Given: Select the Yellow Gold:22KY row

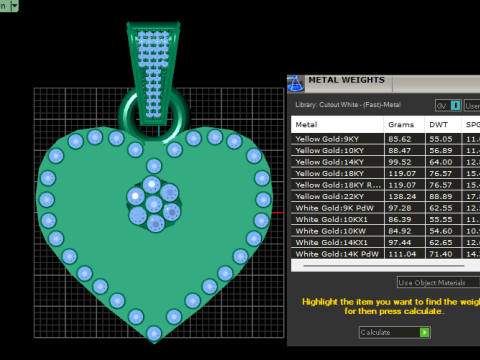Looking at the screenshot, I should pos(386,197).
